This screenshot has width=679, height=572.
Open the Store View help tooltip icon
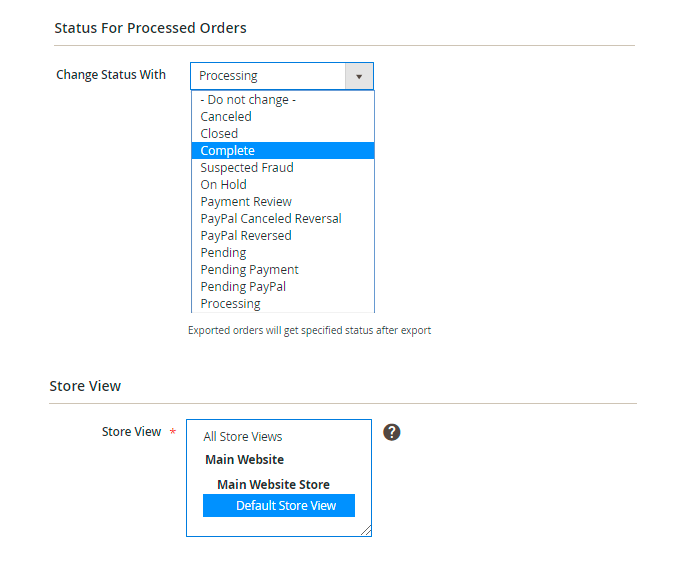pyautogui.click(x=391, y=432)
